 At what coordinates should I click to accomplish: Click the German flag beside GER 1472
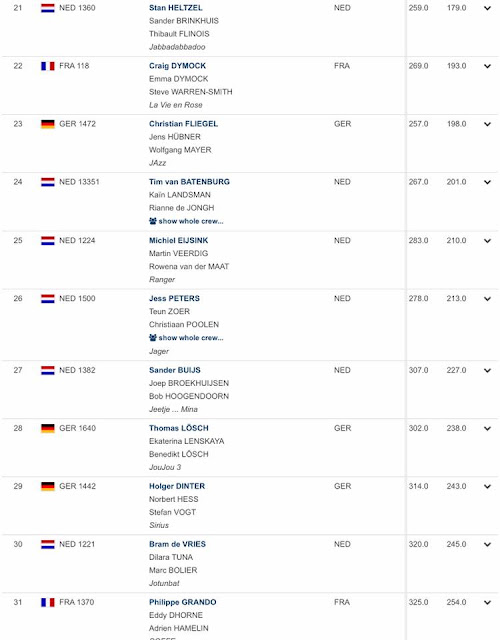(x=48, y=124)
